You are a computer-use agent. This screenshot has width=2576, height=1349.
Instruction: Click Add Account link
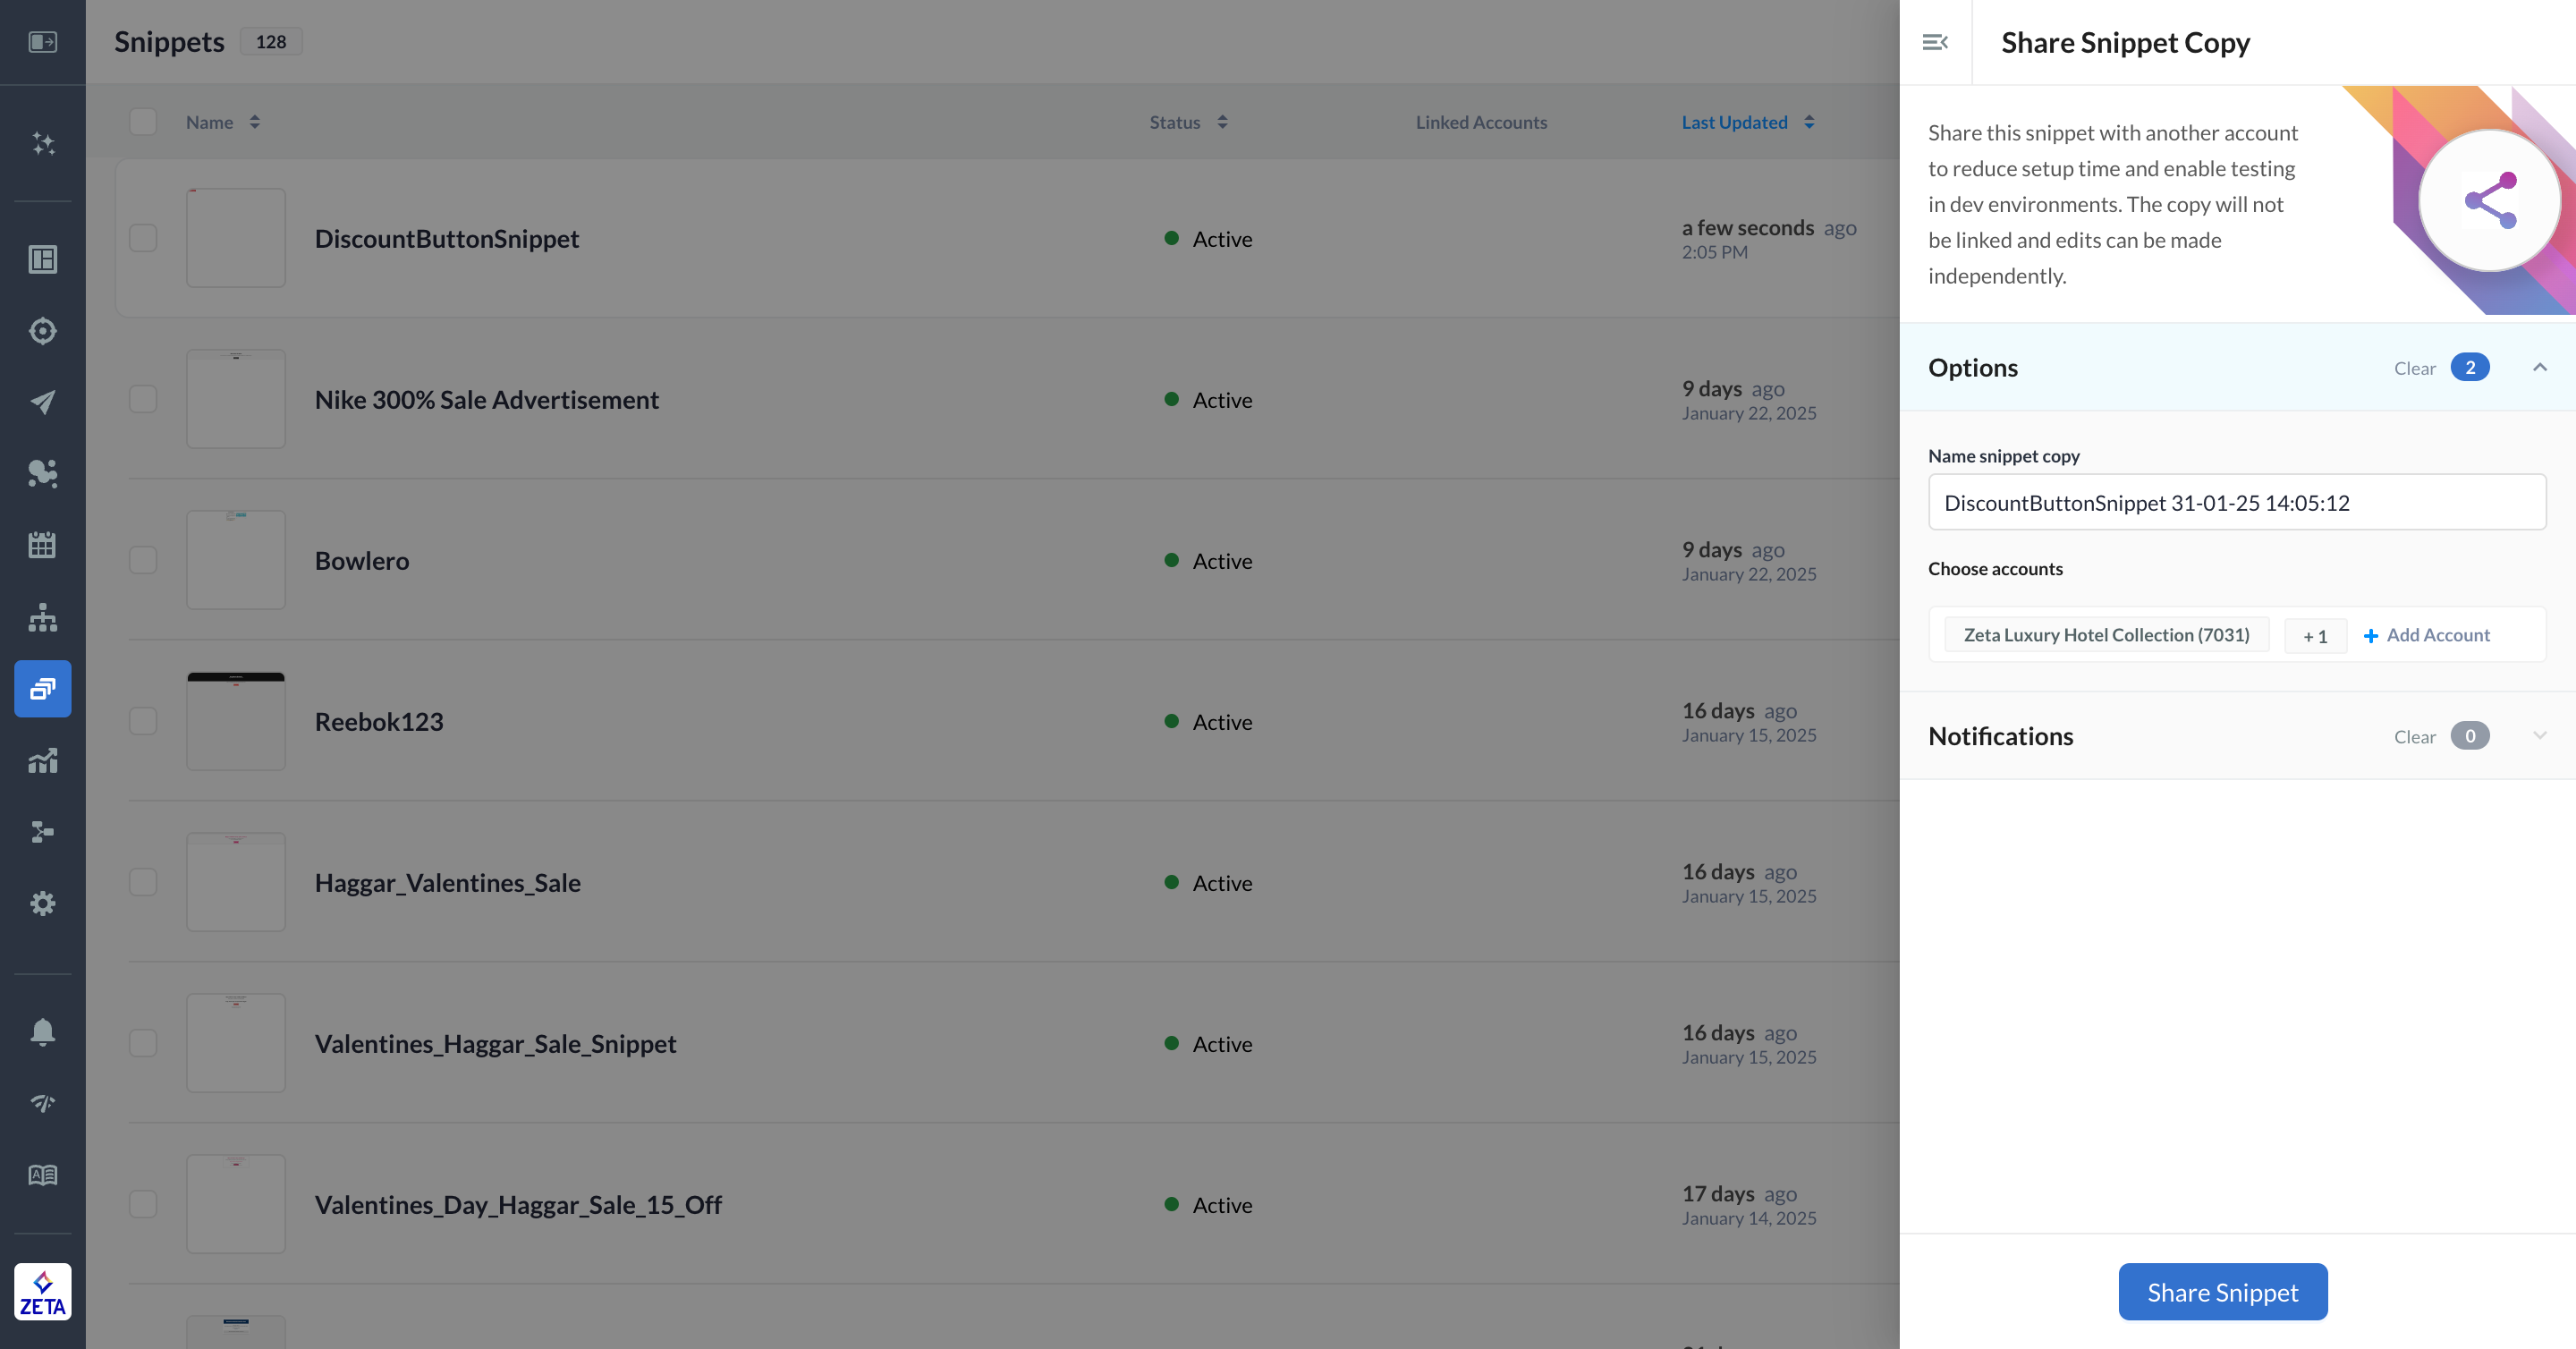coord(2438,635)
